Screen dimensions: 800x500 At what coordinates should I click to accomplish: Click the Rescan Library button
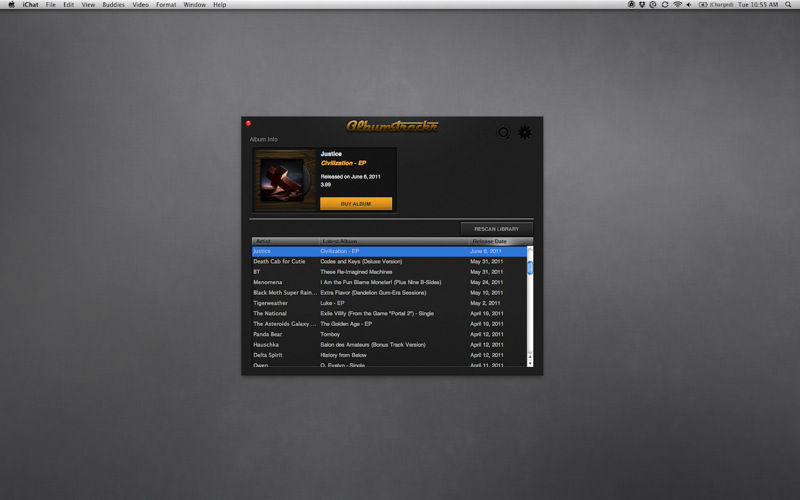point(496,229)
